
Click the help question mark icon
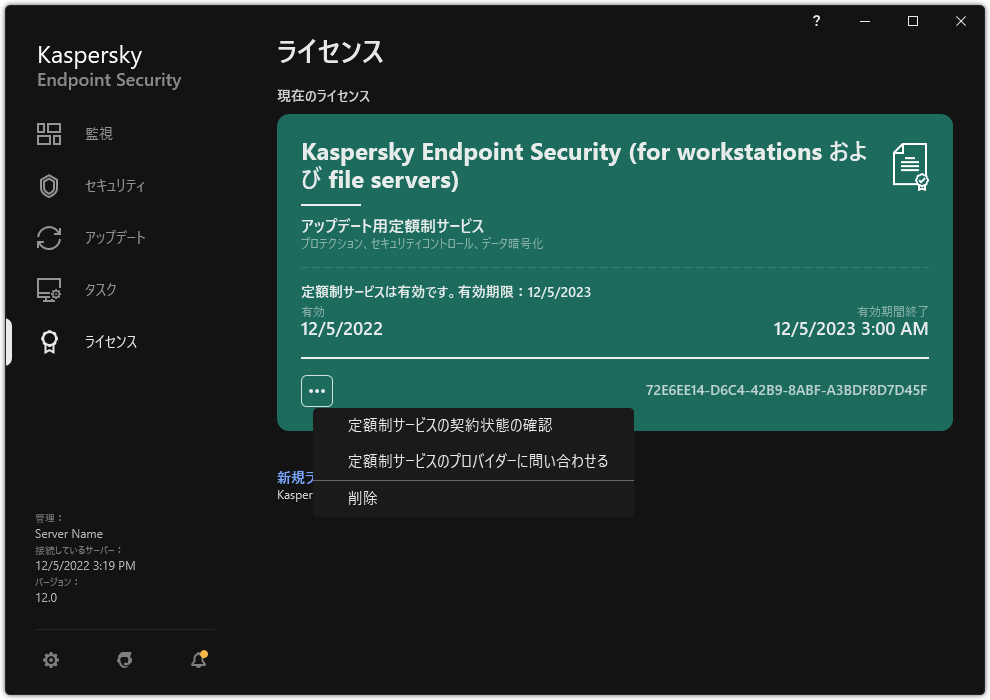pos(816,20)
